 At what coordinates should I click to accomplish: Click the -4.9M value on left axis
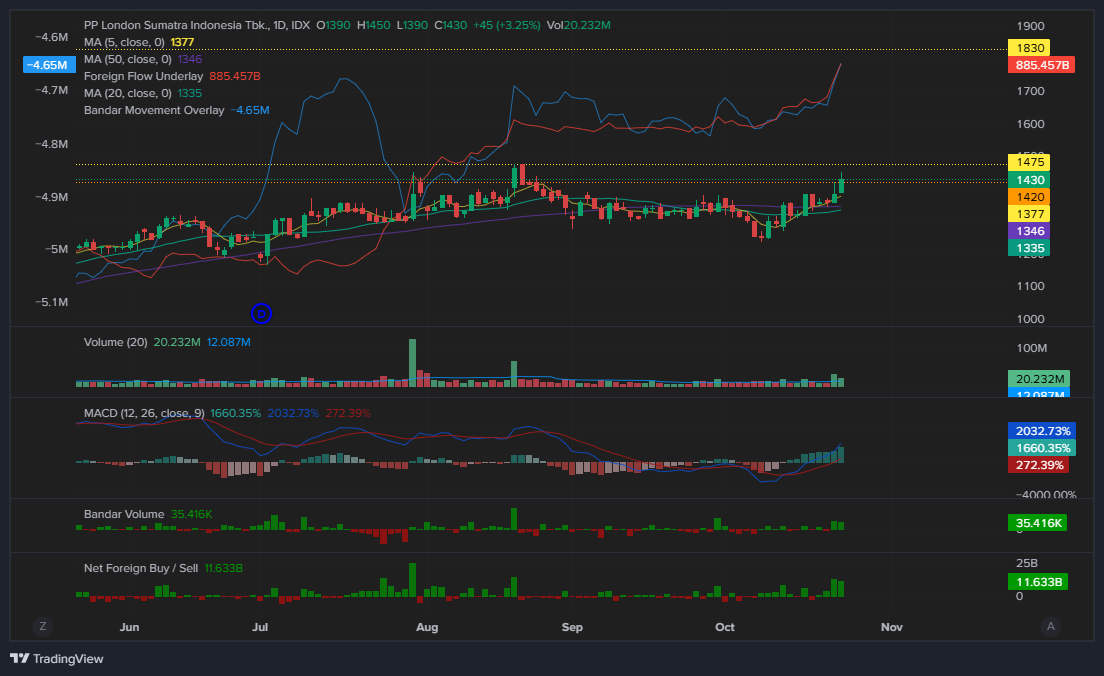tap(51, 196)
